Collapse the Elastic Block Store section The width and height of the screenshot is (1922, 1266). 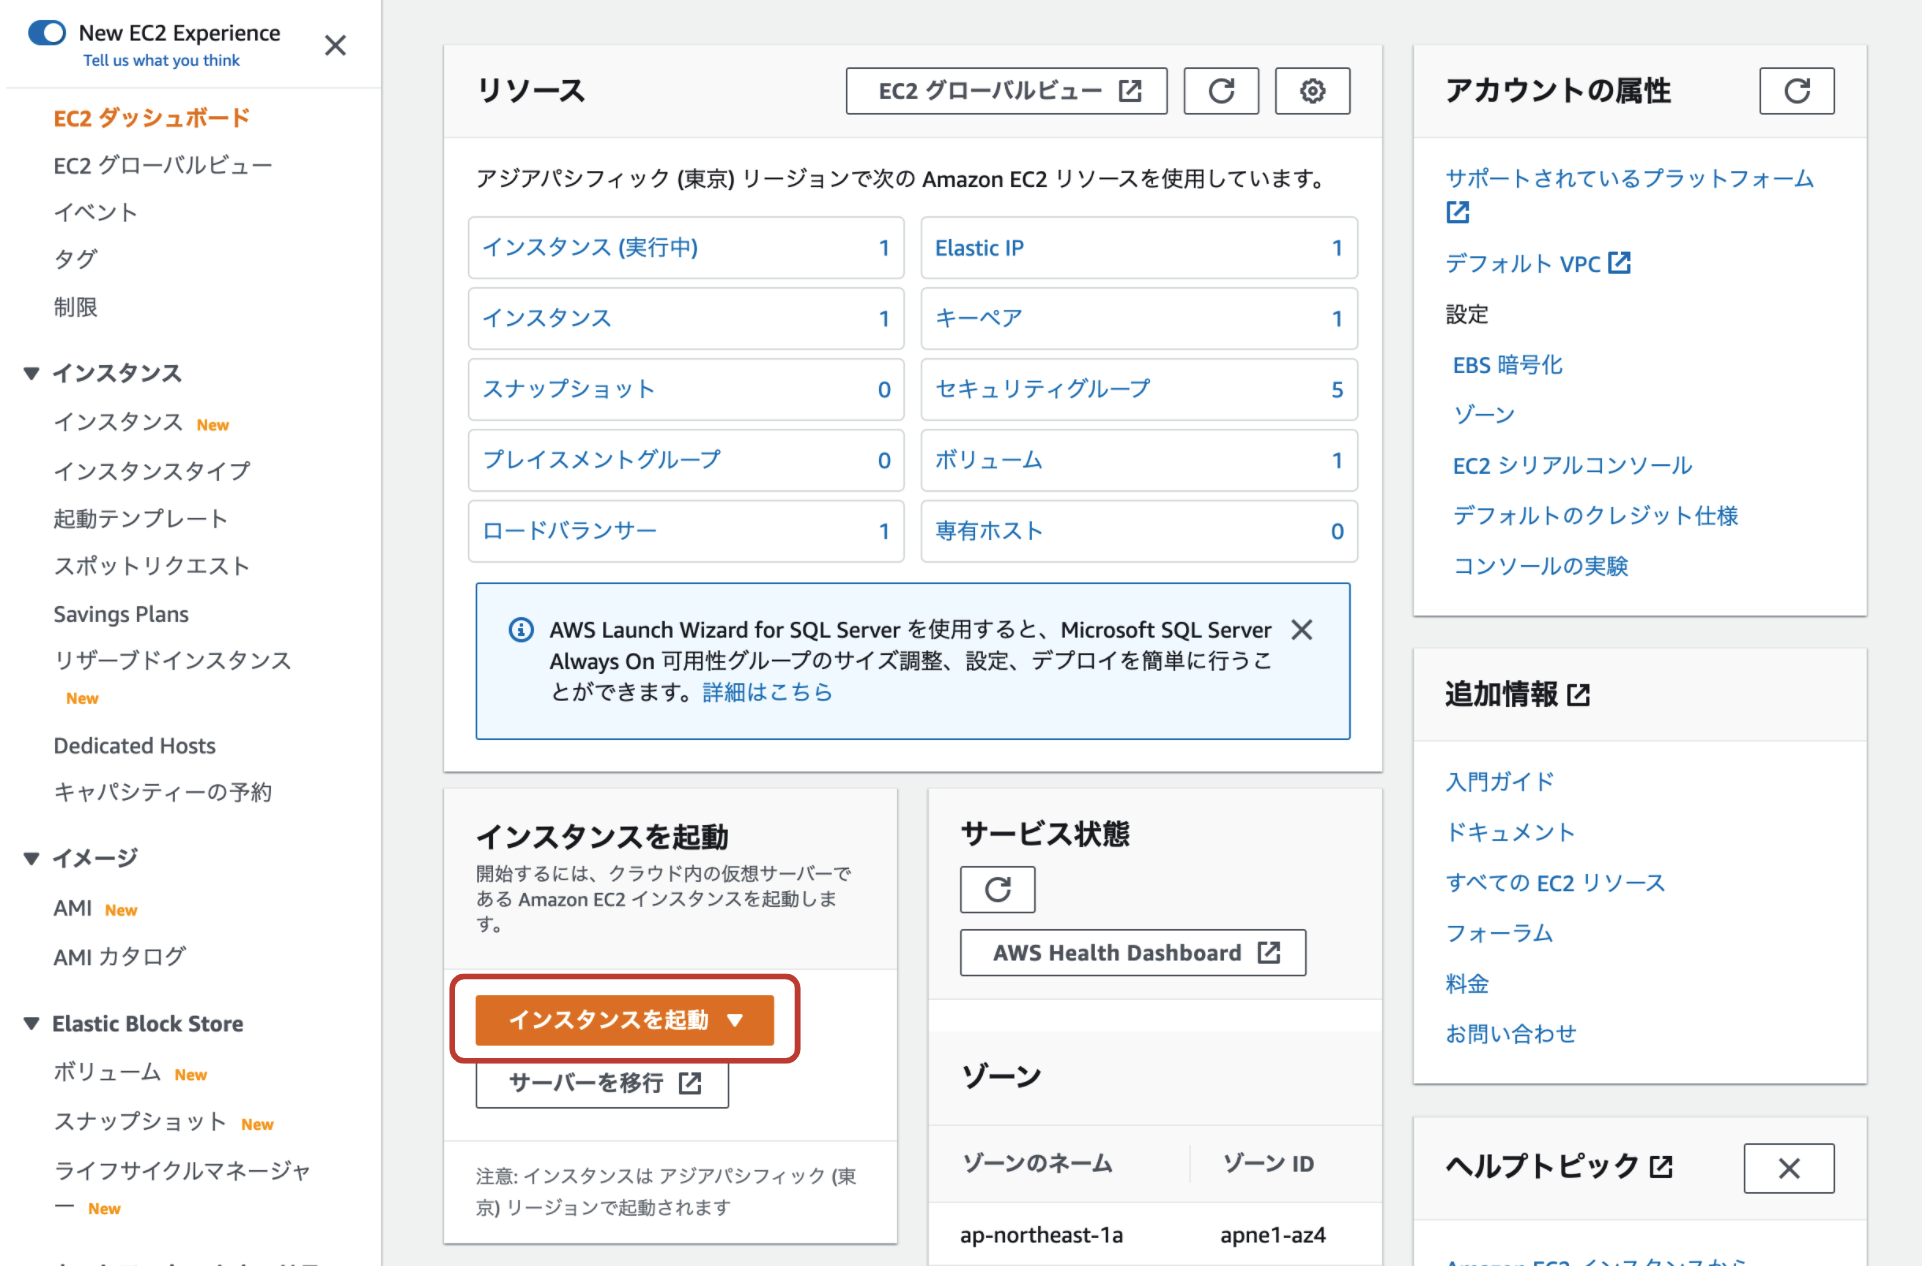coord(31,1023)
